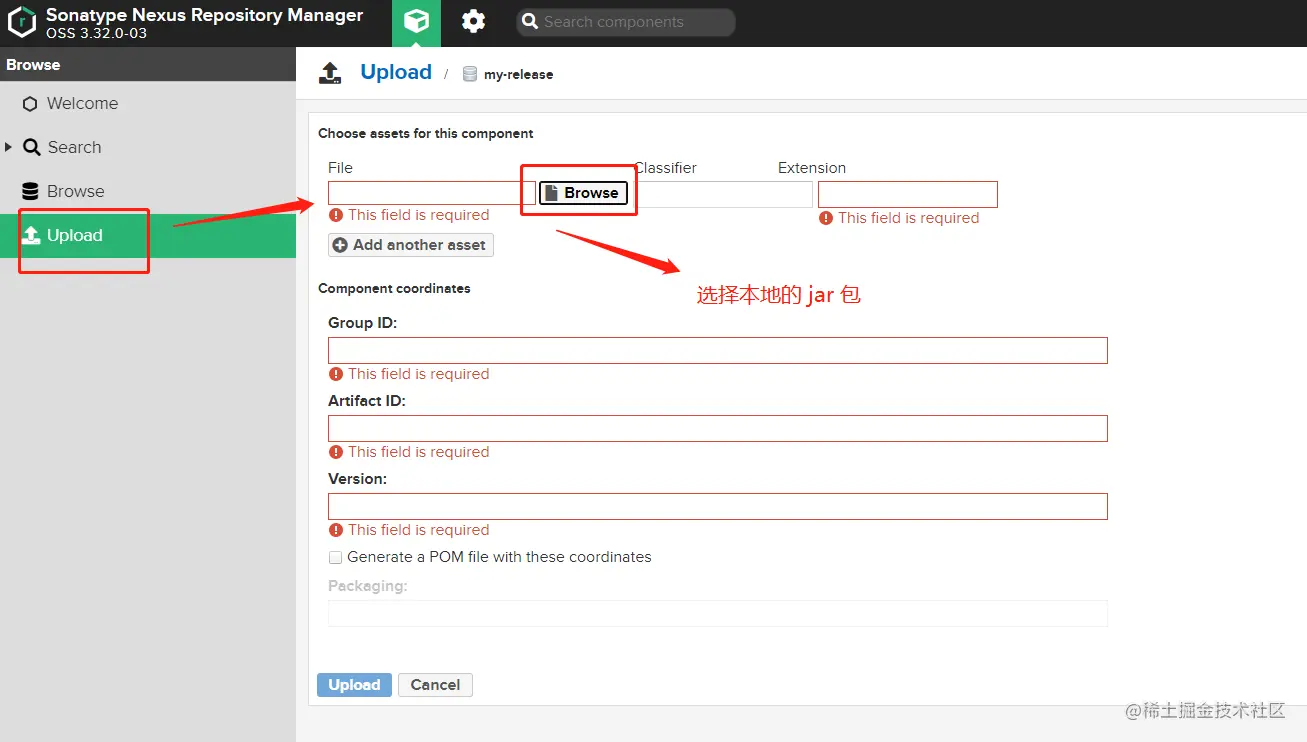Click the Sonatype Nexus hexagon logo
1307x742 pixels.
(22, 22)
